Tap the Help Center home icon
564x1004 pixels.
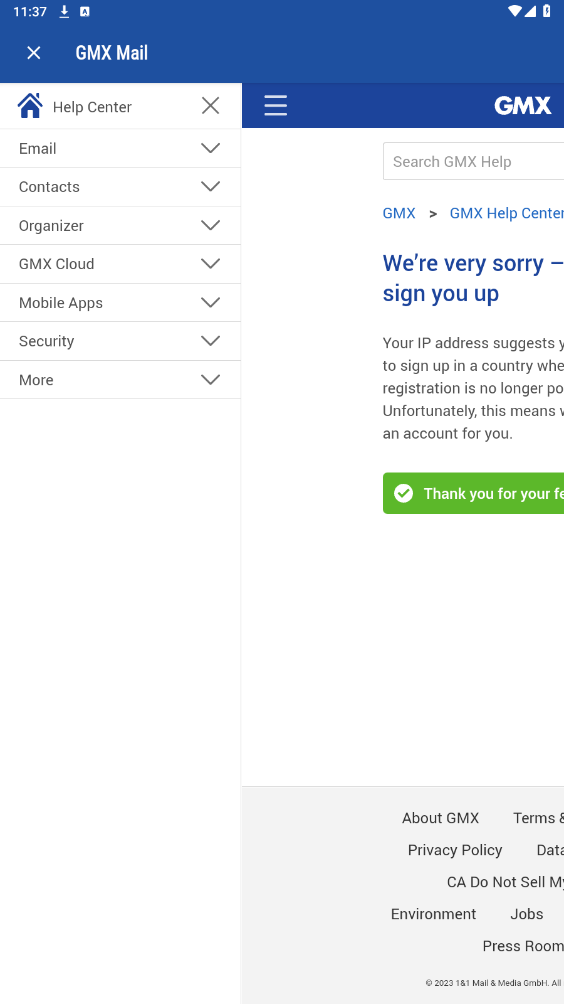tap(30, 106)
